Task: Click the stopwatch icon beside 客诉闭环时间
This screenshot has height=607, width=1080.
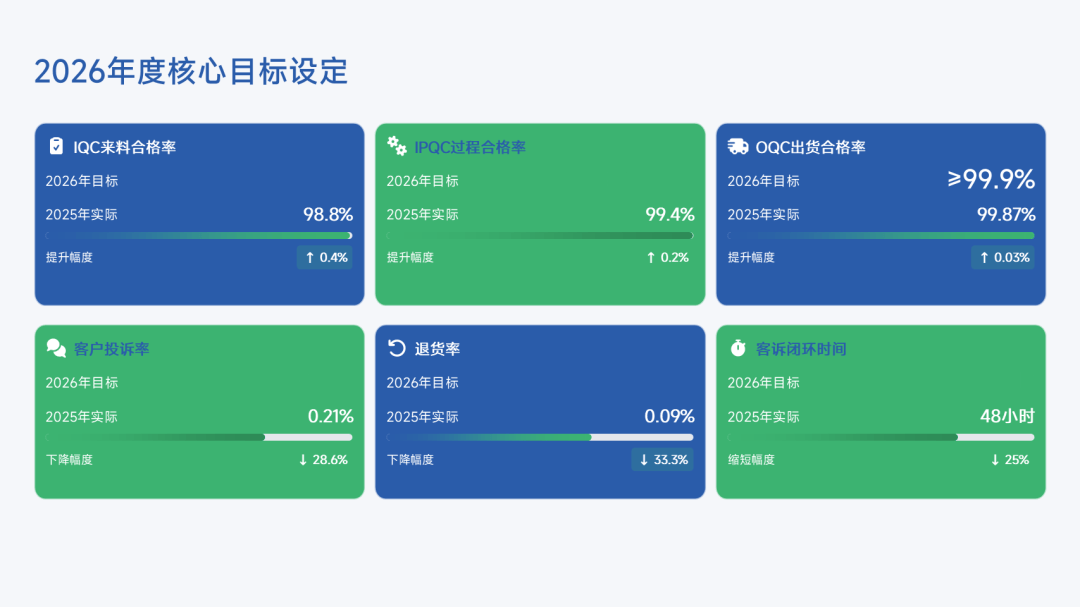Action: [738, 348]
